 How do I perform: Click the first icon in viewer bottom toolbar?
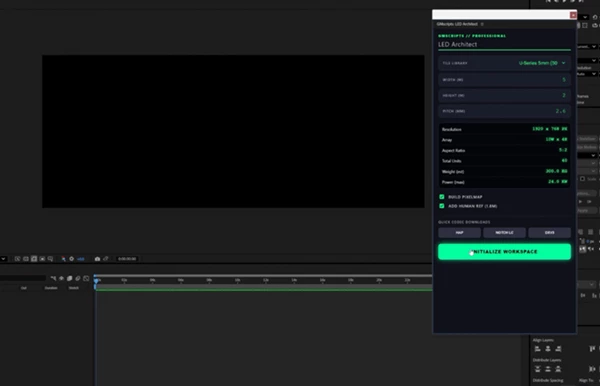[18, 259]
